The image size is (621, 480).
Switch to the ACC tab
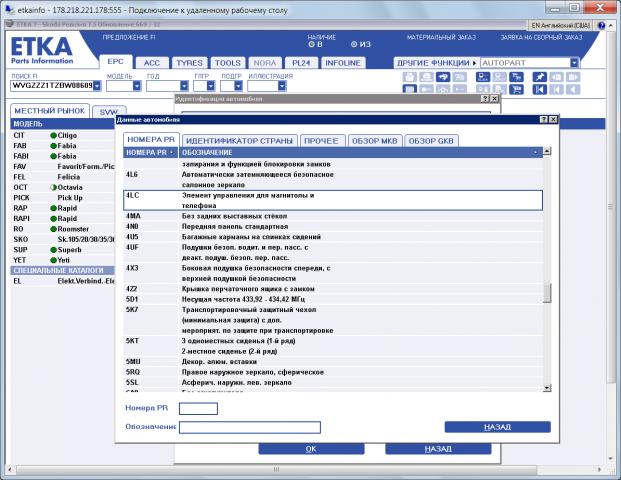pos(152,63)
